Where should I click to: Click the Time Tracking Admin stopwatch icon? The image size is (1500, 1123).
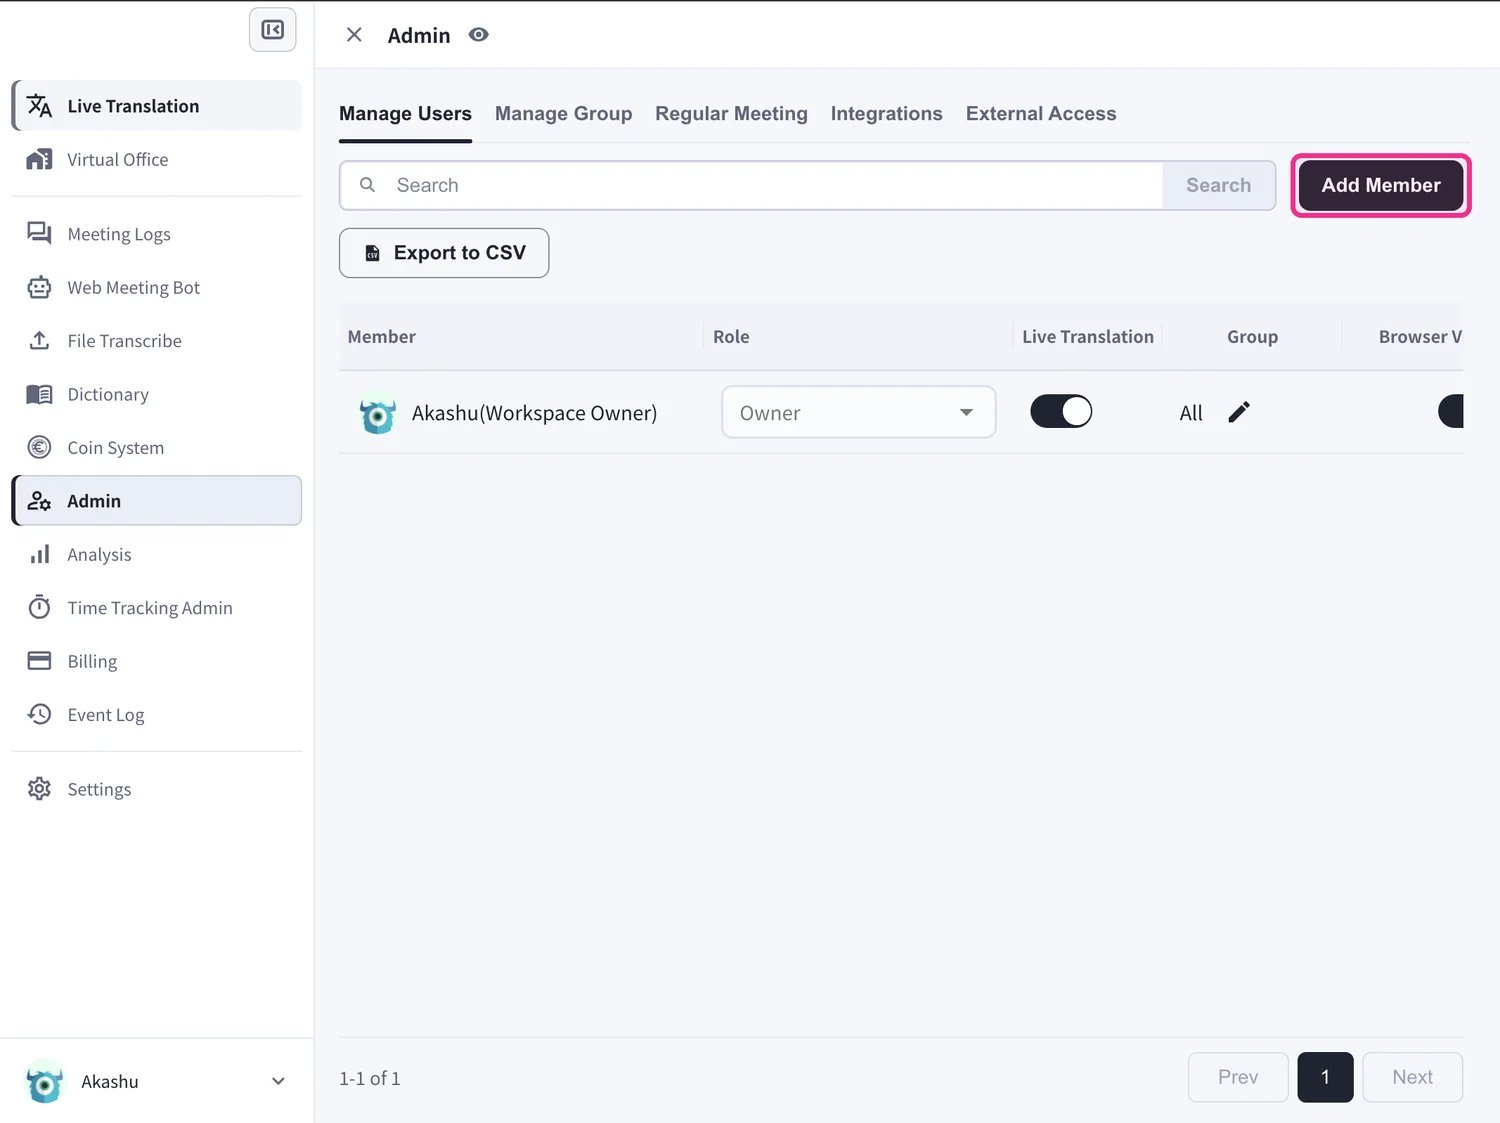point(39,607)
